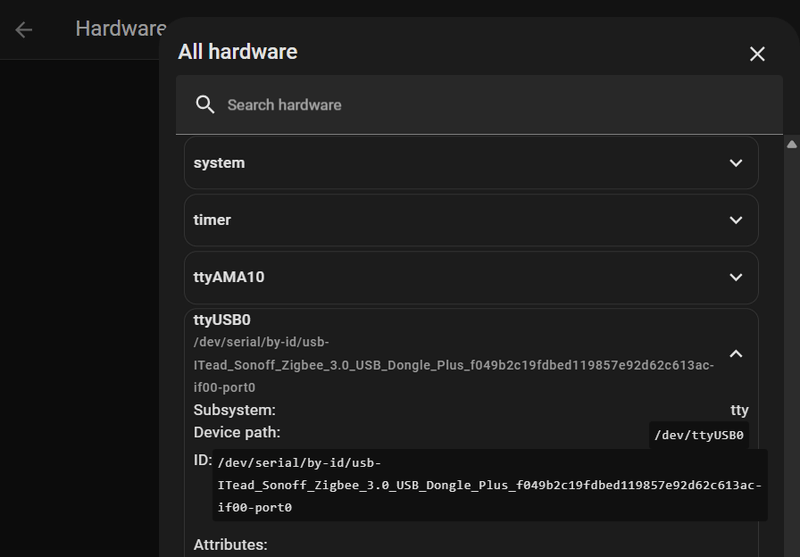The image size is (800, 557).
Task: Click the All hardware dialog title
Action: 237,52
